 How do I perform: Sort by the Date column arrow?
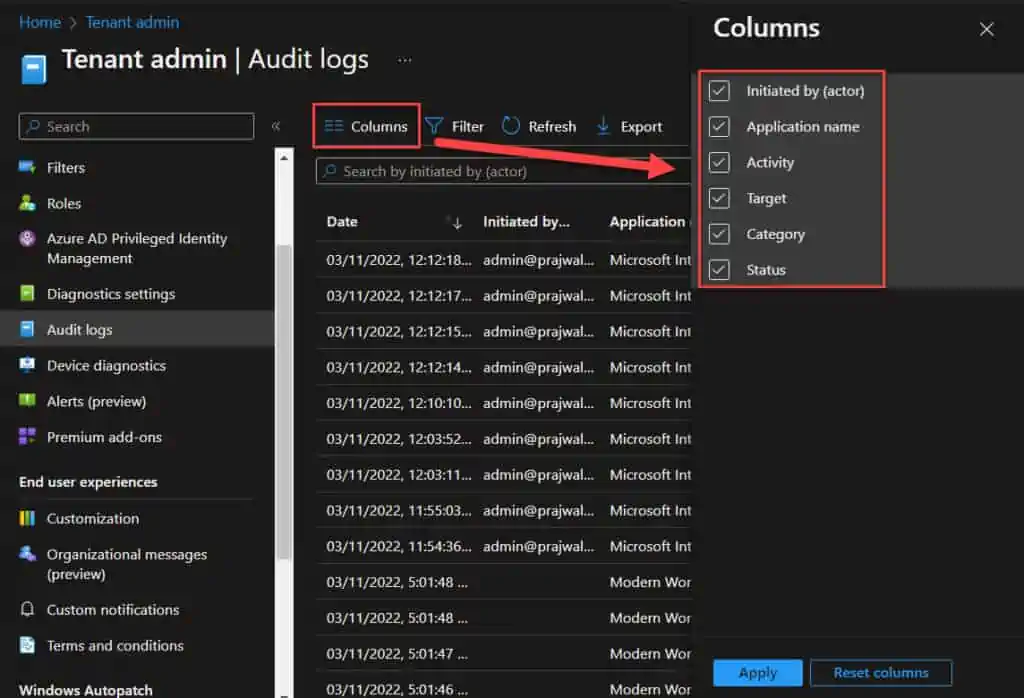click(x=457, y=223)
